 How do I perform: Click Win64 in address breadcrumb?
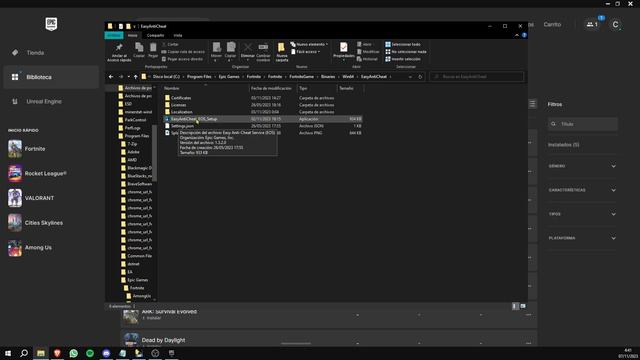pos(348,77)
